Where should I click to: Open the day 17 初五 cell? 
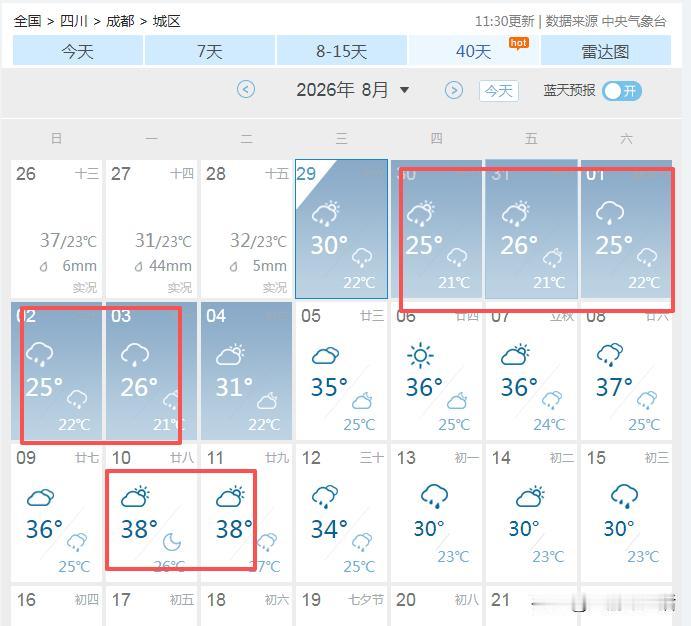(151, 606)
